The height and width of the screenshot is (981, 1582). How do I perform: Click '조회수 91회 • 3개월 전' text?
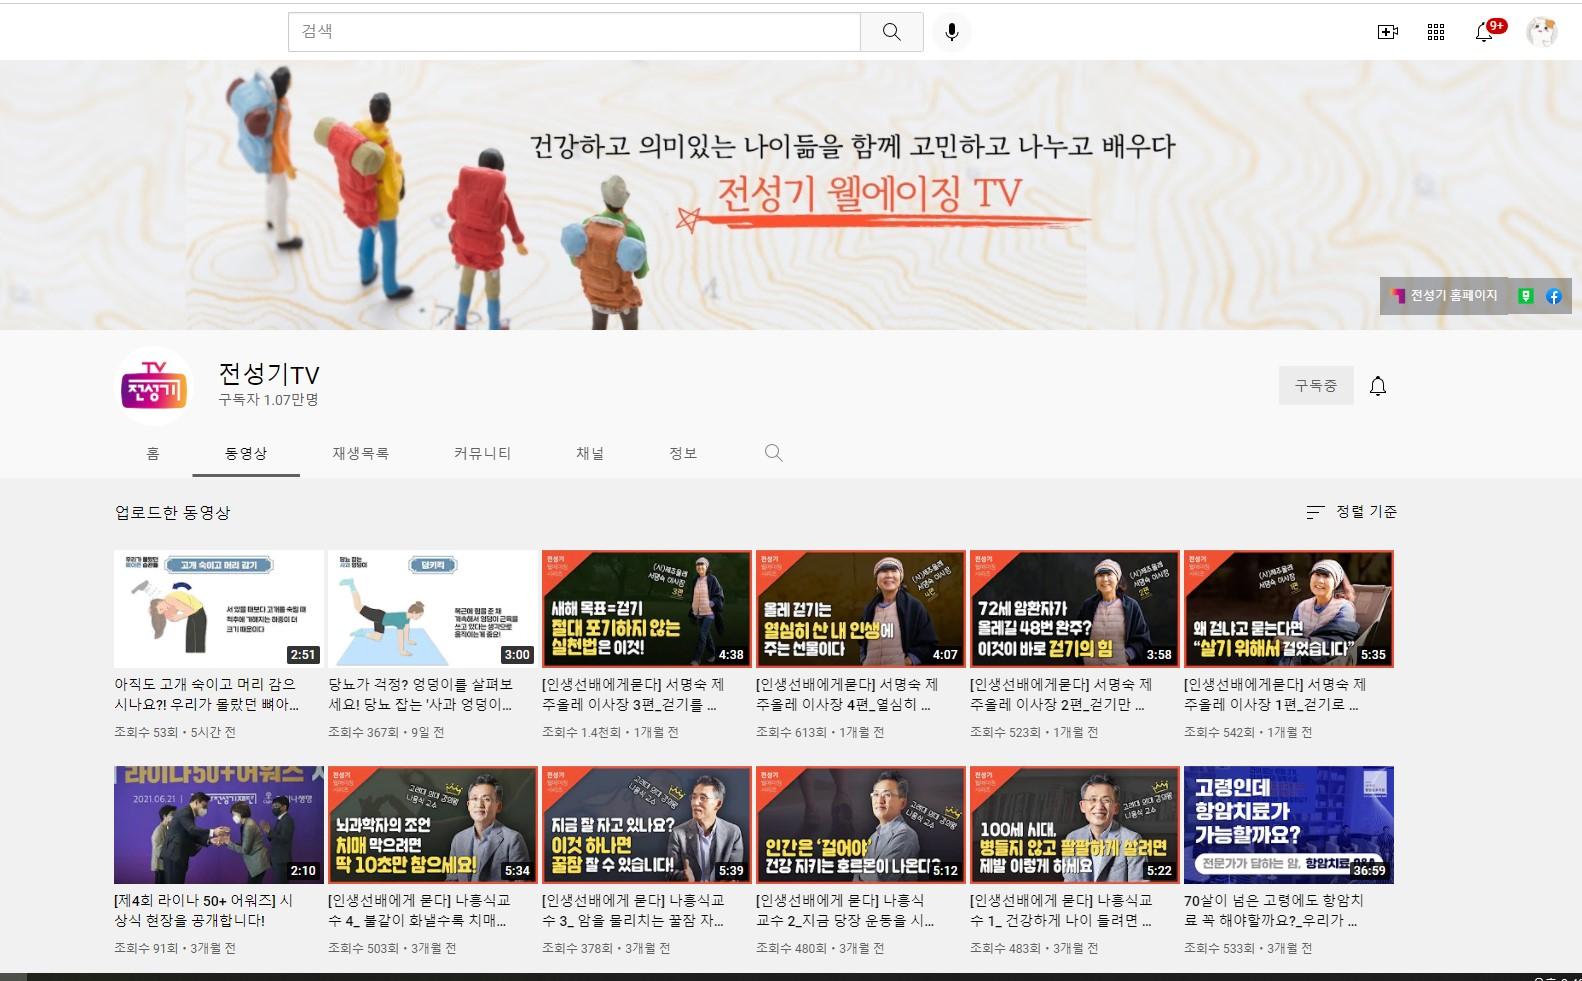[175, 948]
